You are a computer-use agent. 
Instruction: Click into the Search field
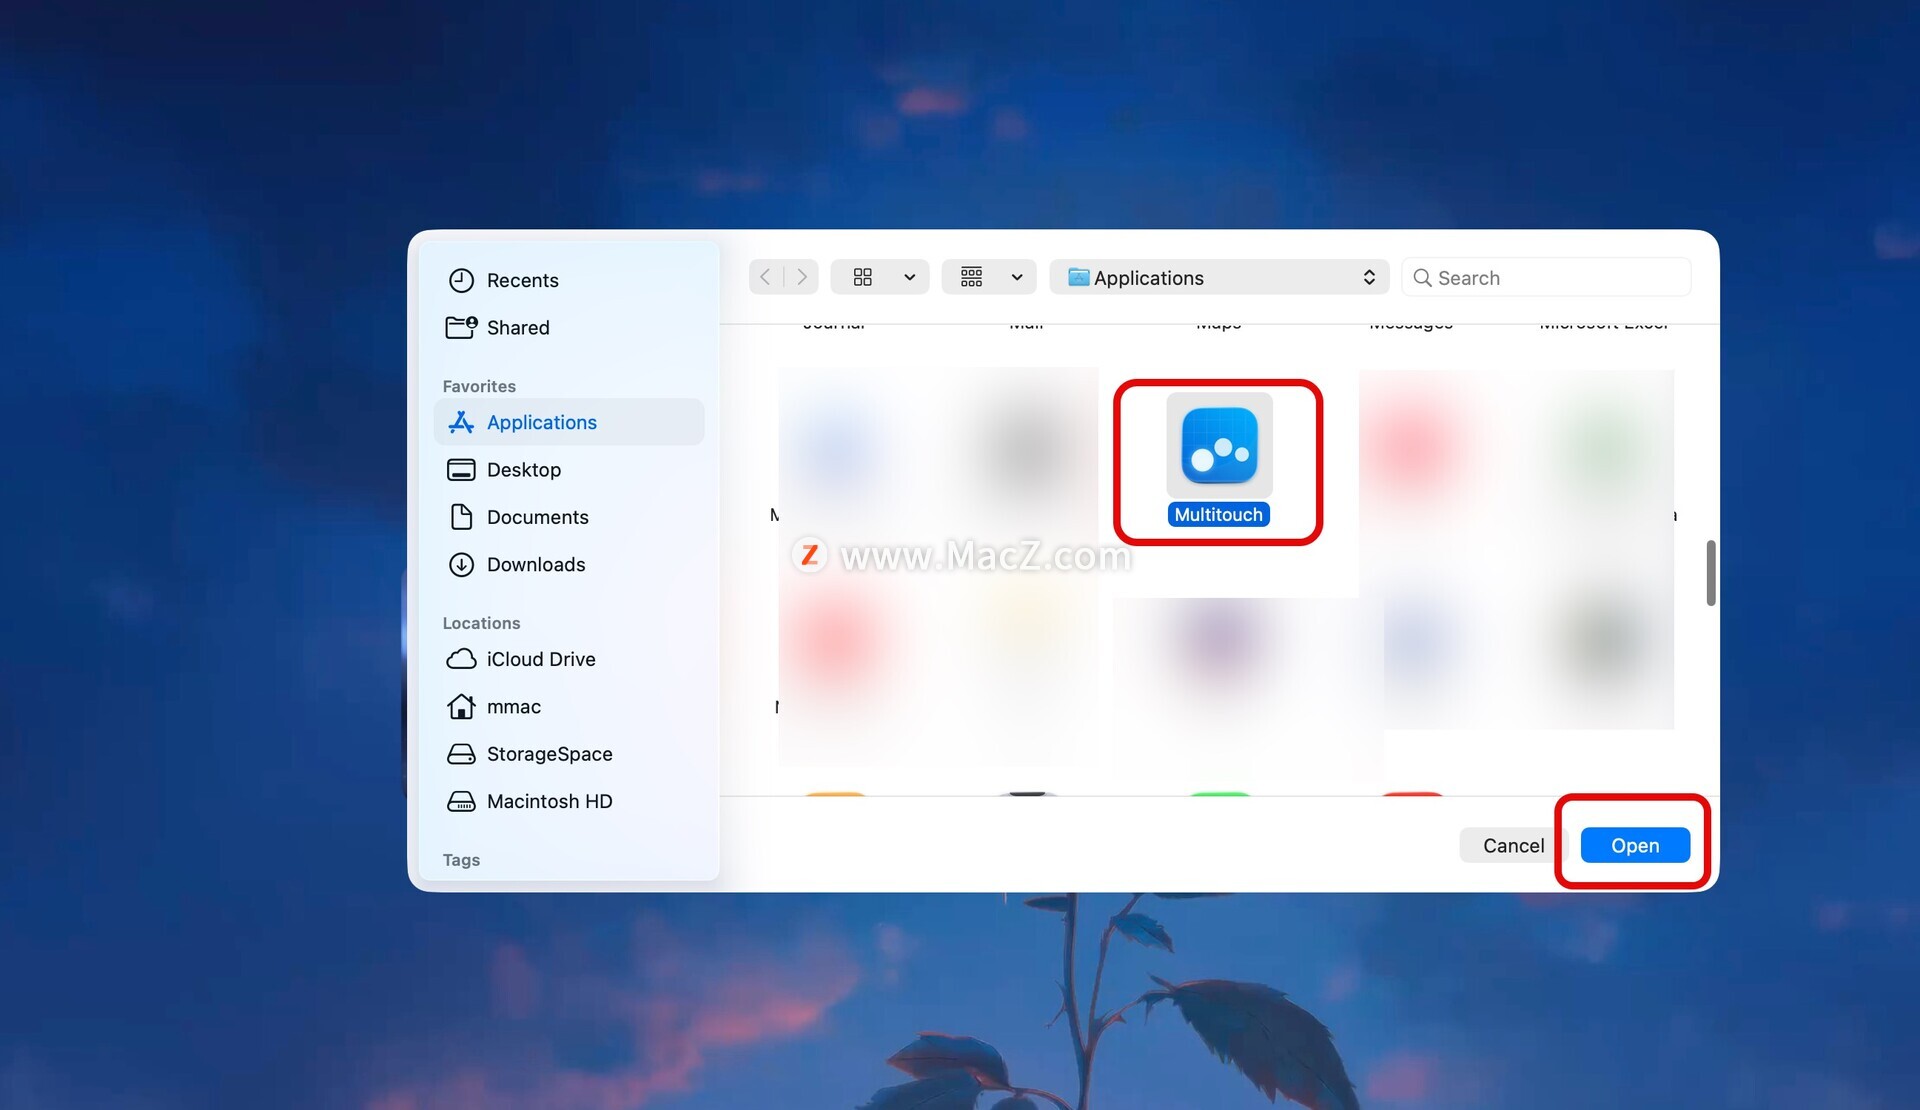point(1546,278)
